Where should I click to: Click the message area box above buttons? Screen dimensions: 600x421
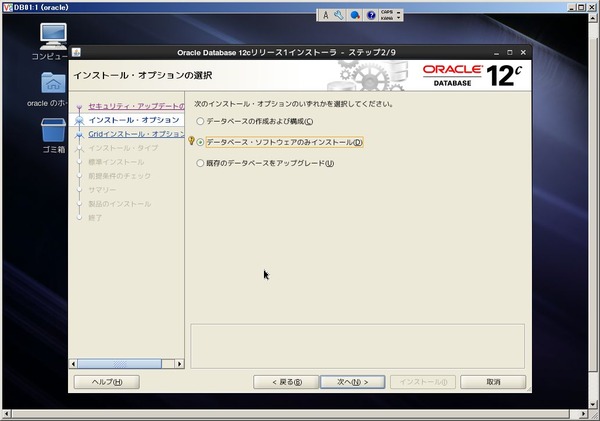click(357, 346)
